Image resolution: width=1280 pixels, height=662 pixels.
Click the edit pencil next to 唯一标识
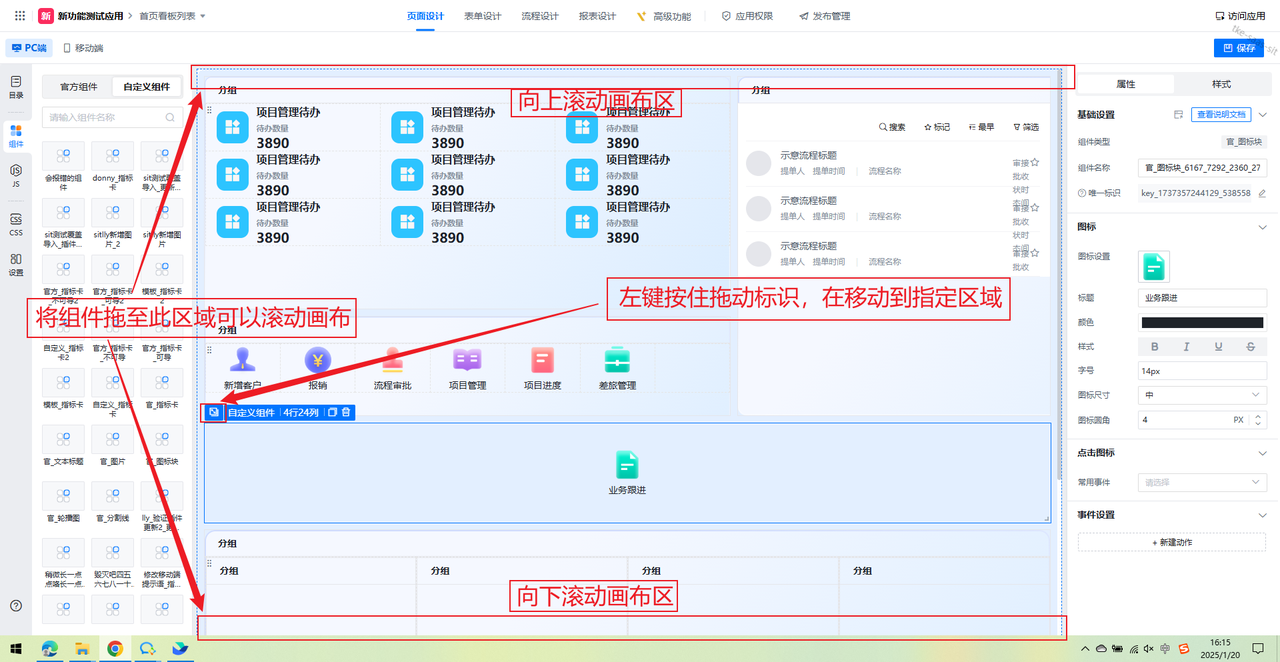[1261, 193]
